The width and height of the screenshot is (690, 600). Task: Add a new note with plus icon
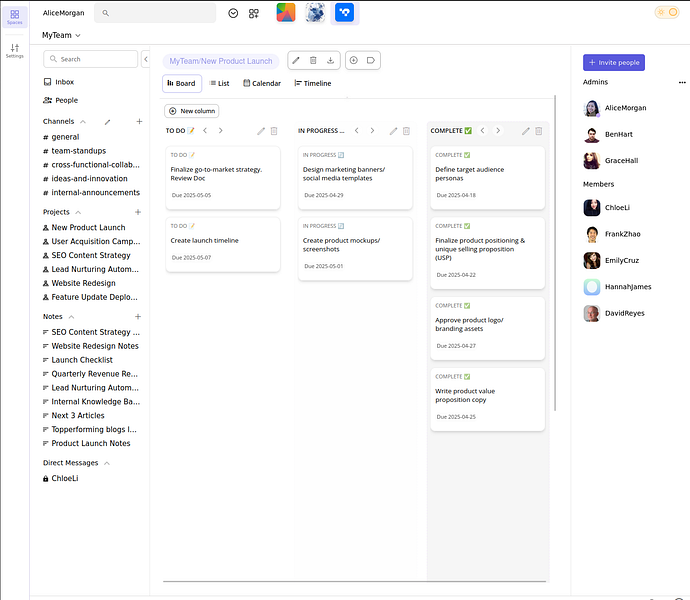point(138,317)
